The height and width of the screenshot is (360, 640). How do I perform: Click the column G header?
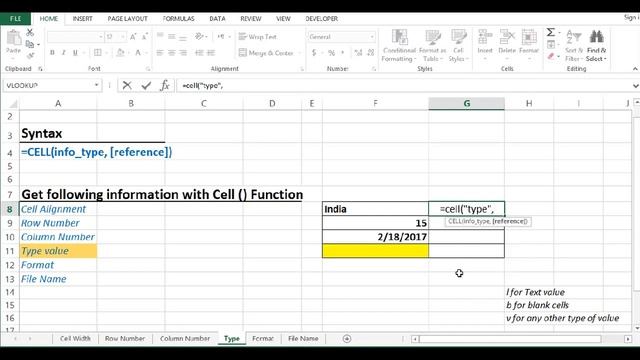(467, 104)
